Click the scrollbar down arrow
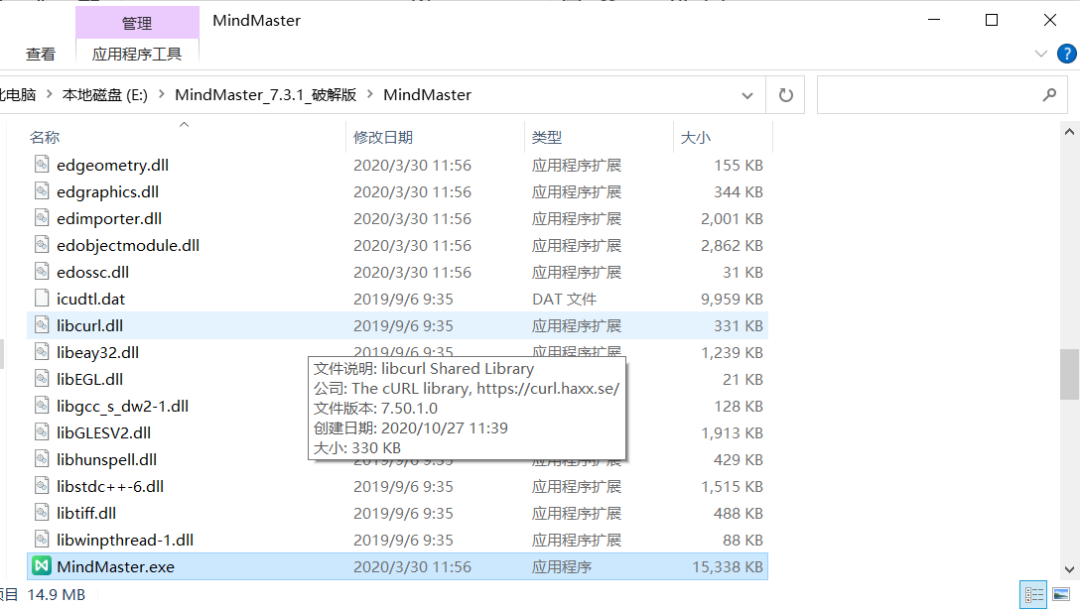 [1069, 570]
